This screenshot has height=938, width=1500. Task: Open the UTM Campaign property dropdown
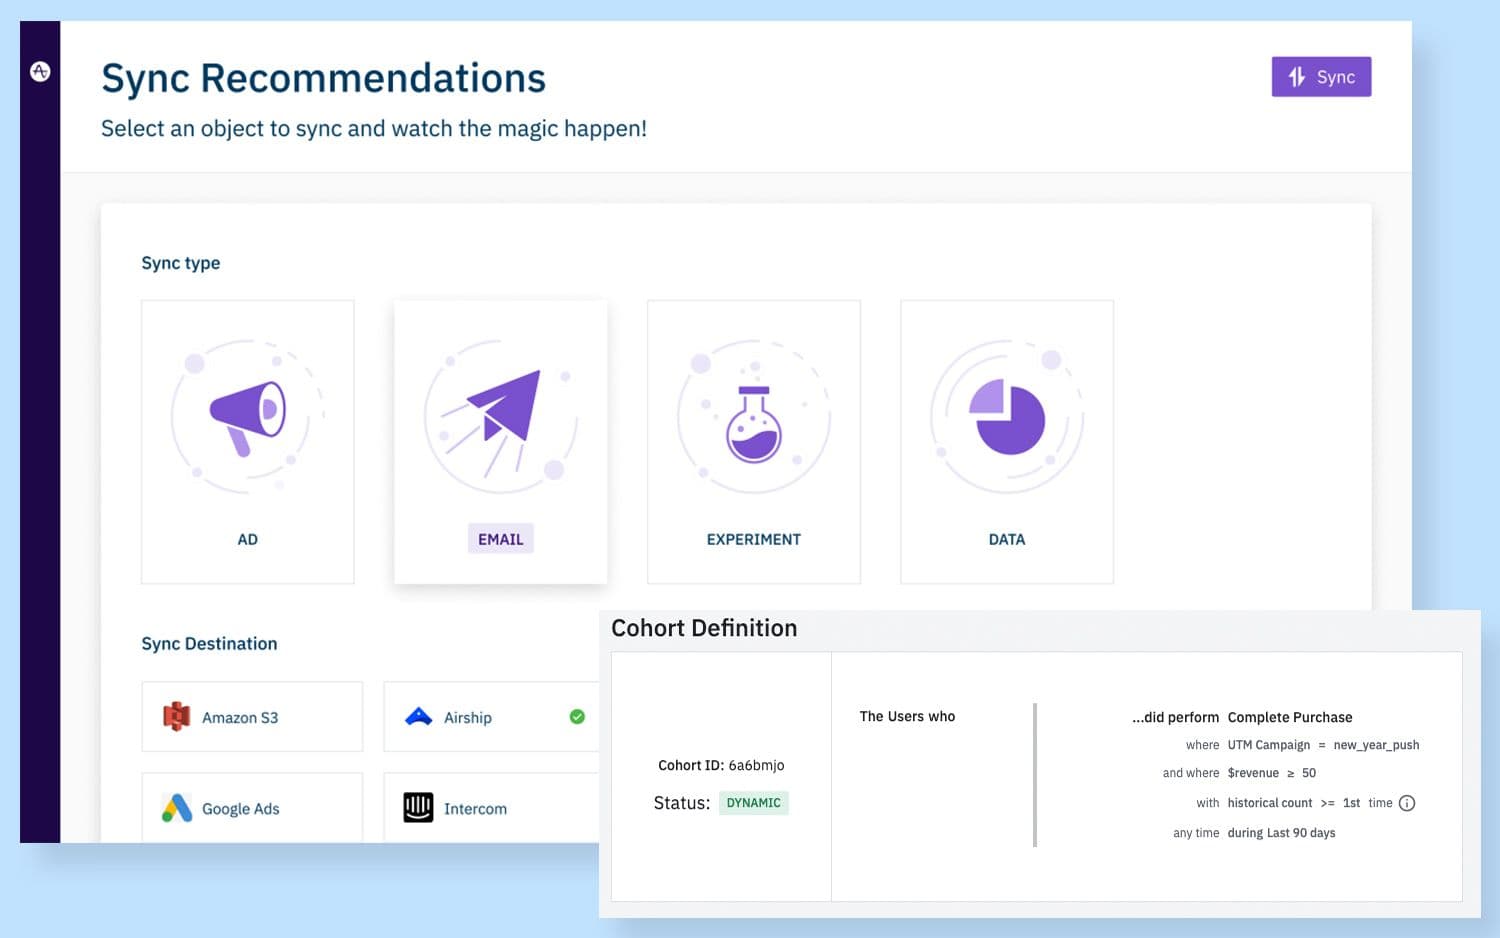pos(1268,745)
